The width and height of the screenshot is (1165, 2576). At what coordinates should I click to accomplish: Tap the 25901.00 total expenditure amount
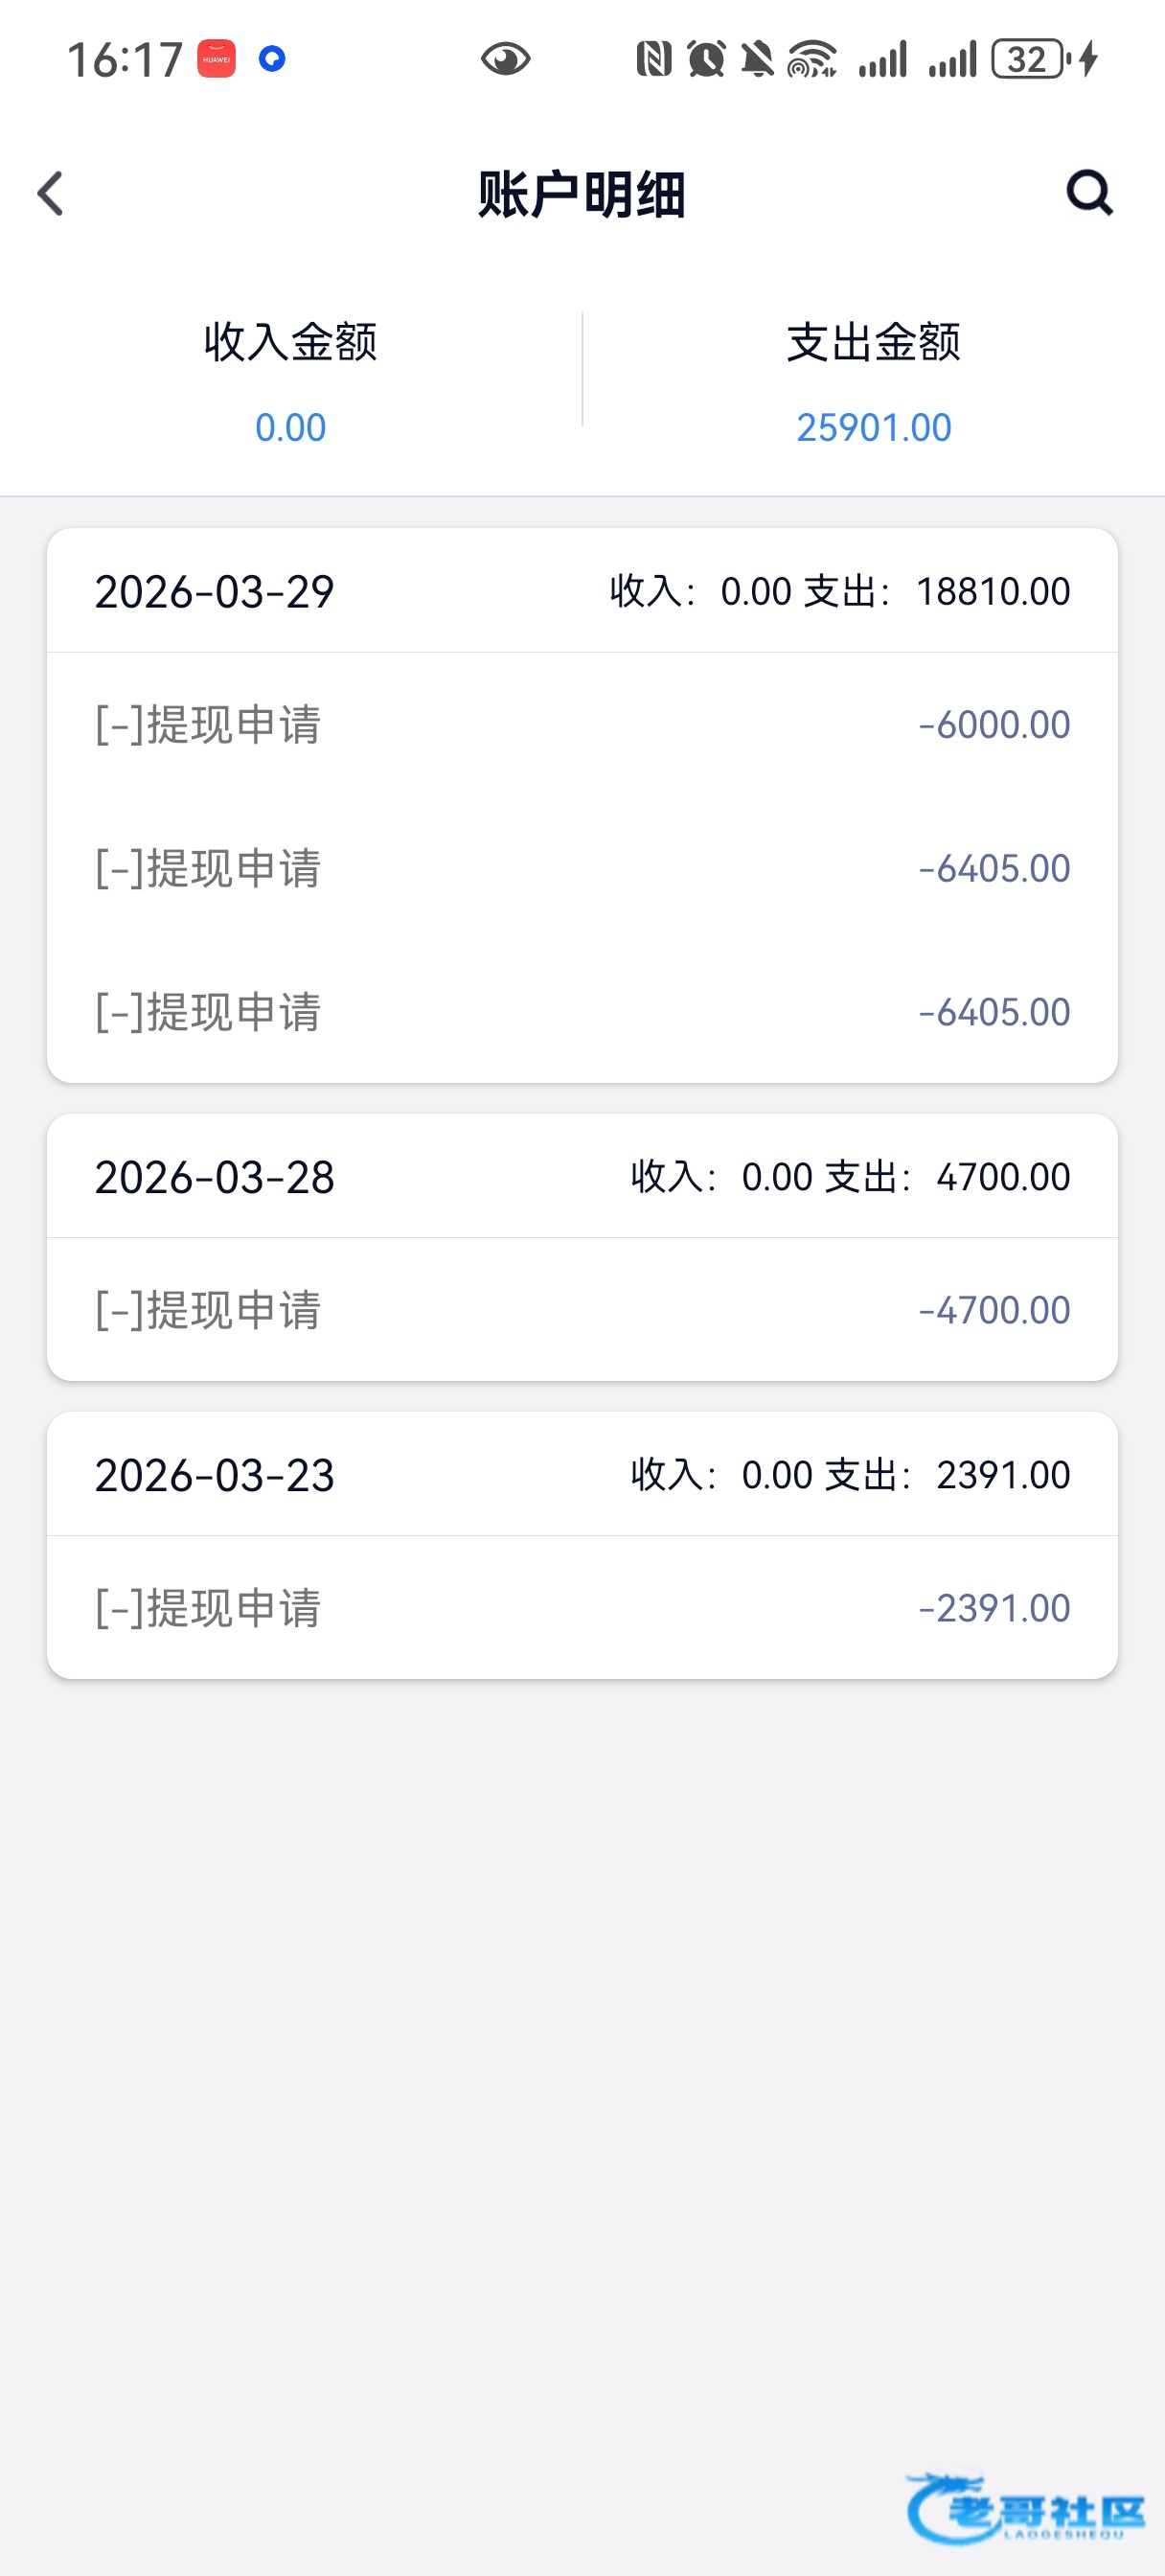coord(874,428)
